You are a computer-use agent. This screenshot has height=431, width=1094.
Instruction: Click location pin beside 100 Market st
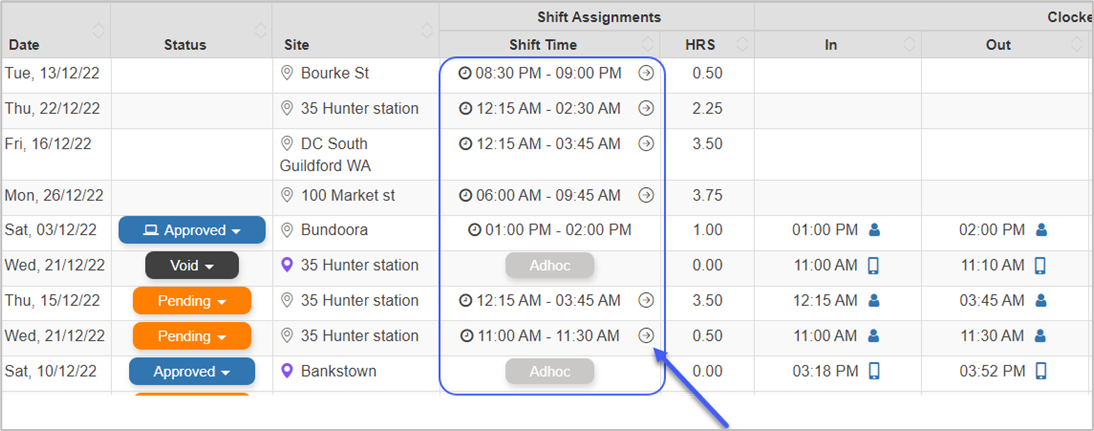click(x=286, y=196)
